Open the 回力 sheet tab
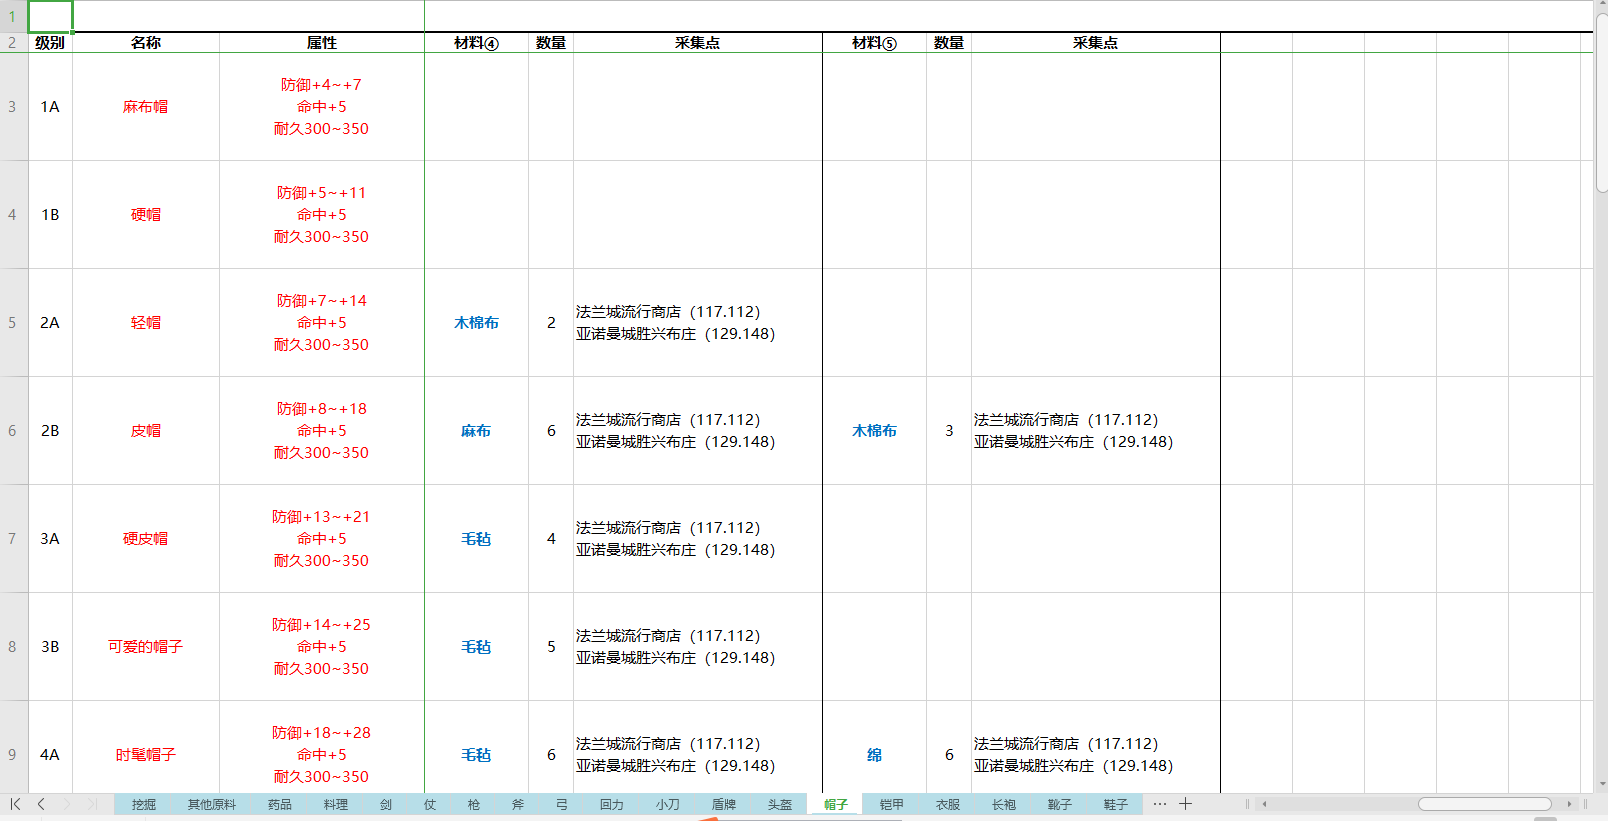Viewport: 1608px width, 821px height. [x=612, y=804]
